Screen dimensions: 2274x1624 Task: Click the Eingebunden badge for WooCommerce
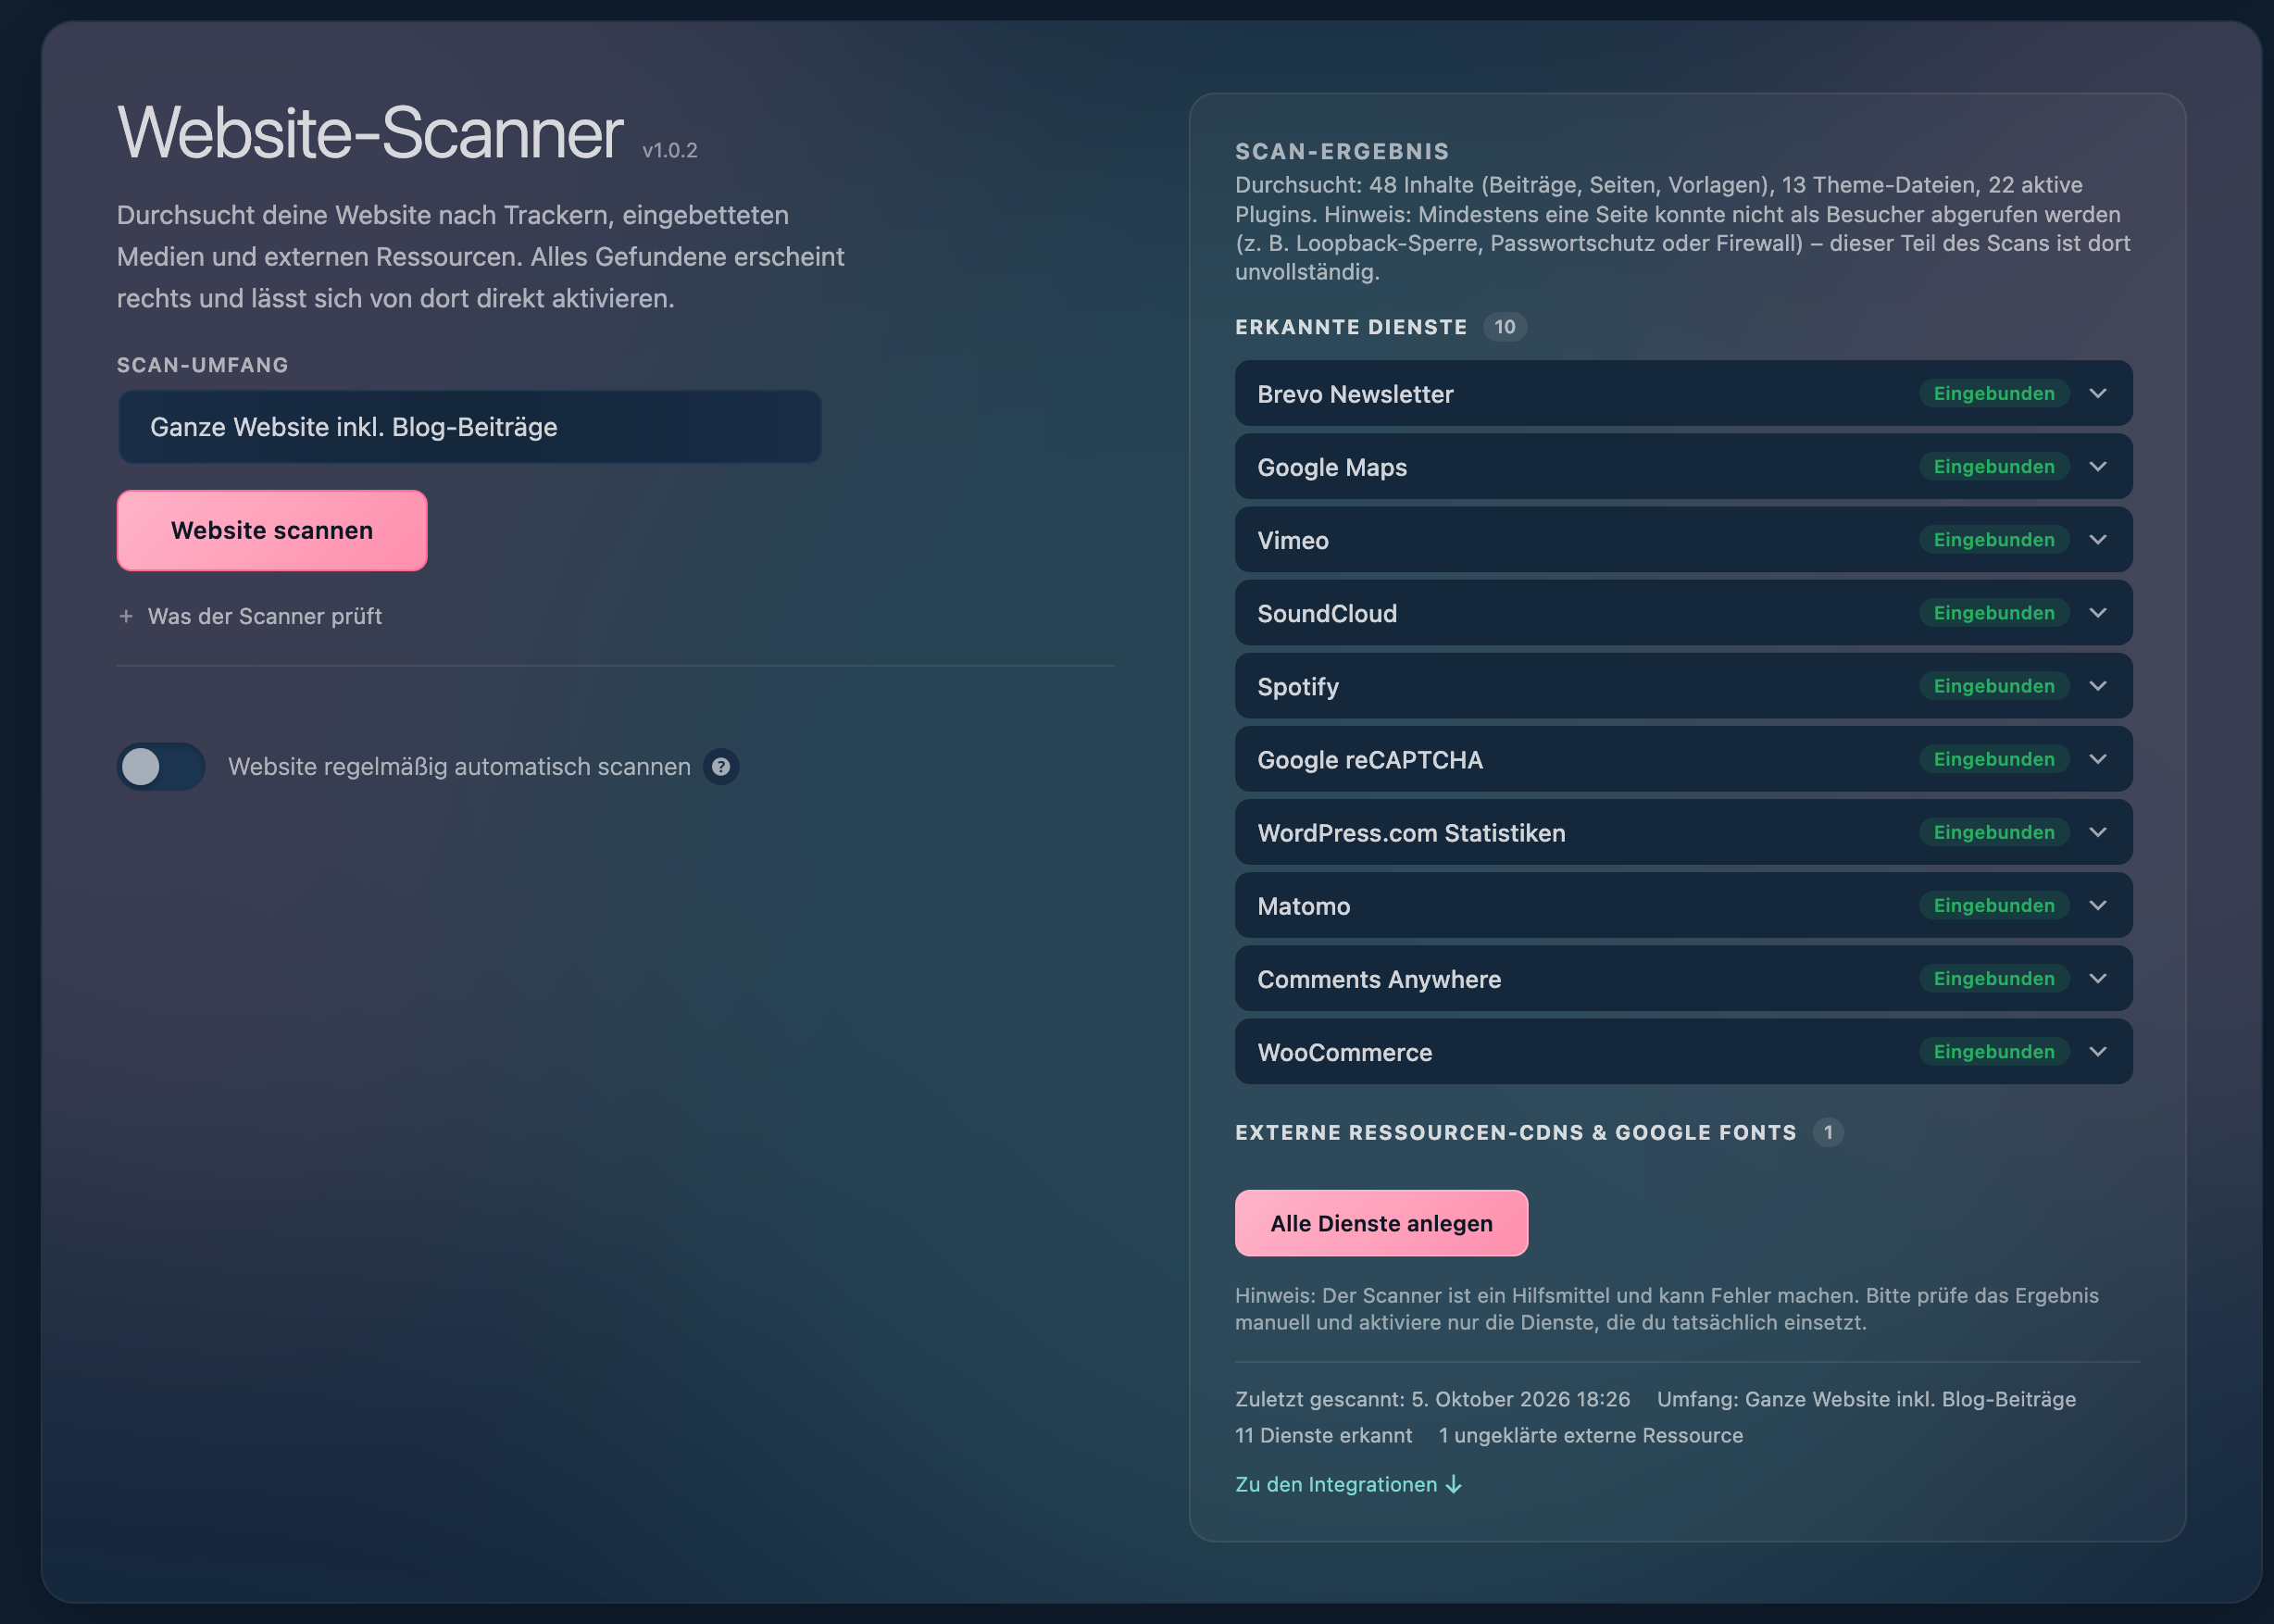[1994, 1051]
